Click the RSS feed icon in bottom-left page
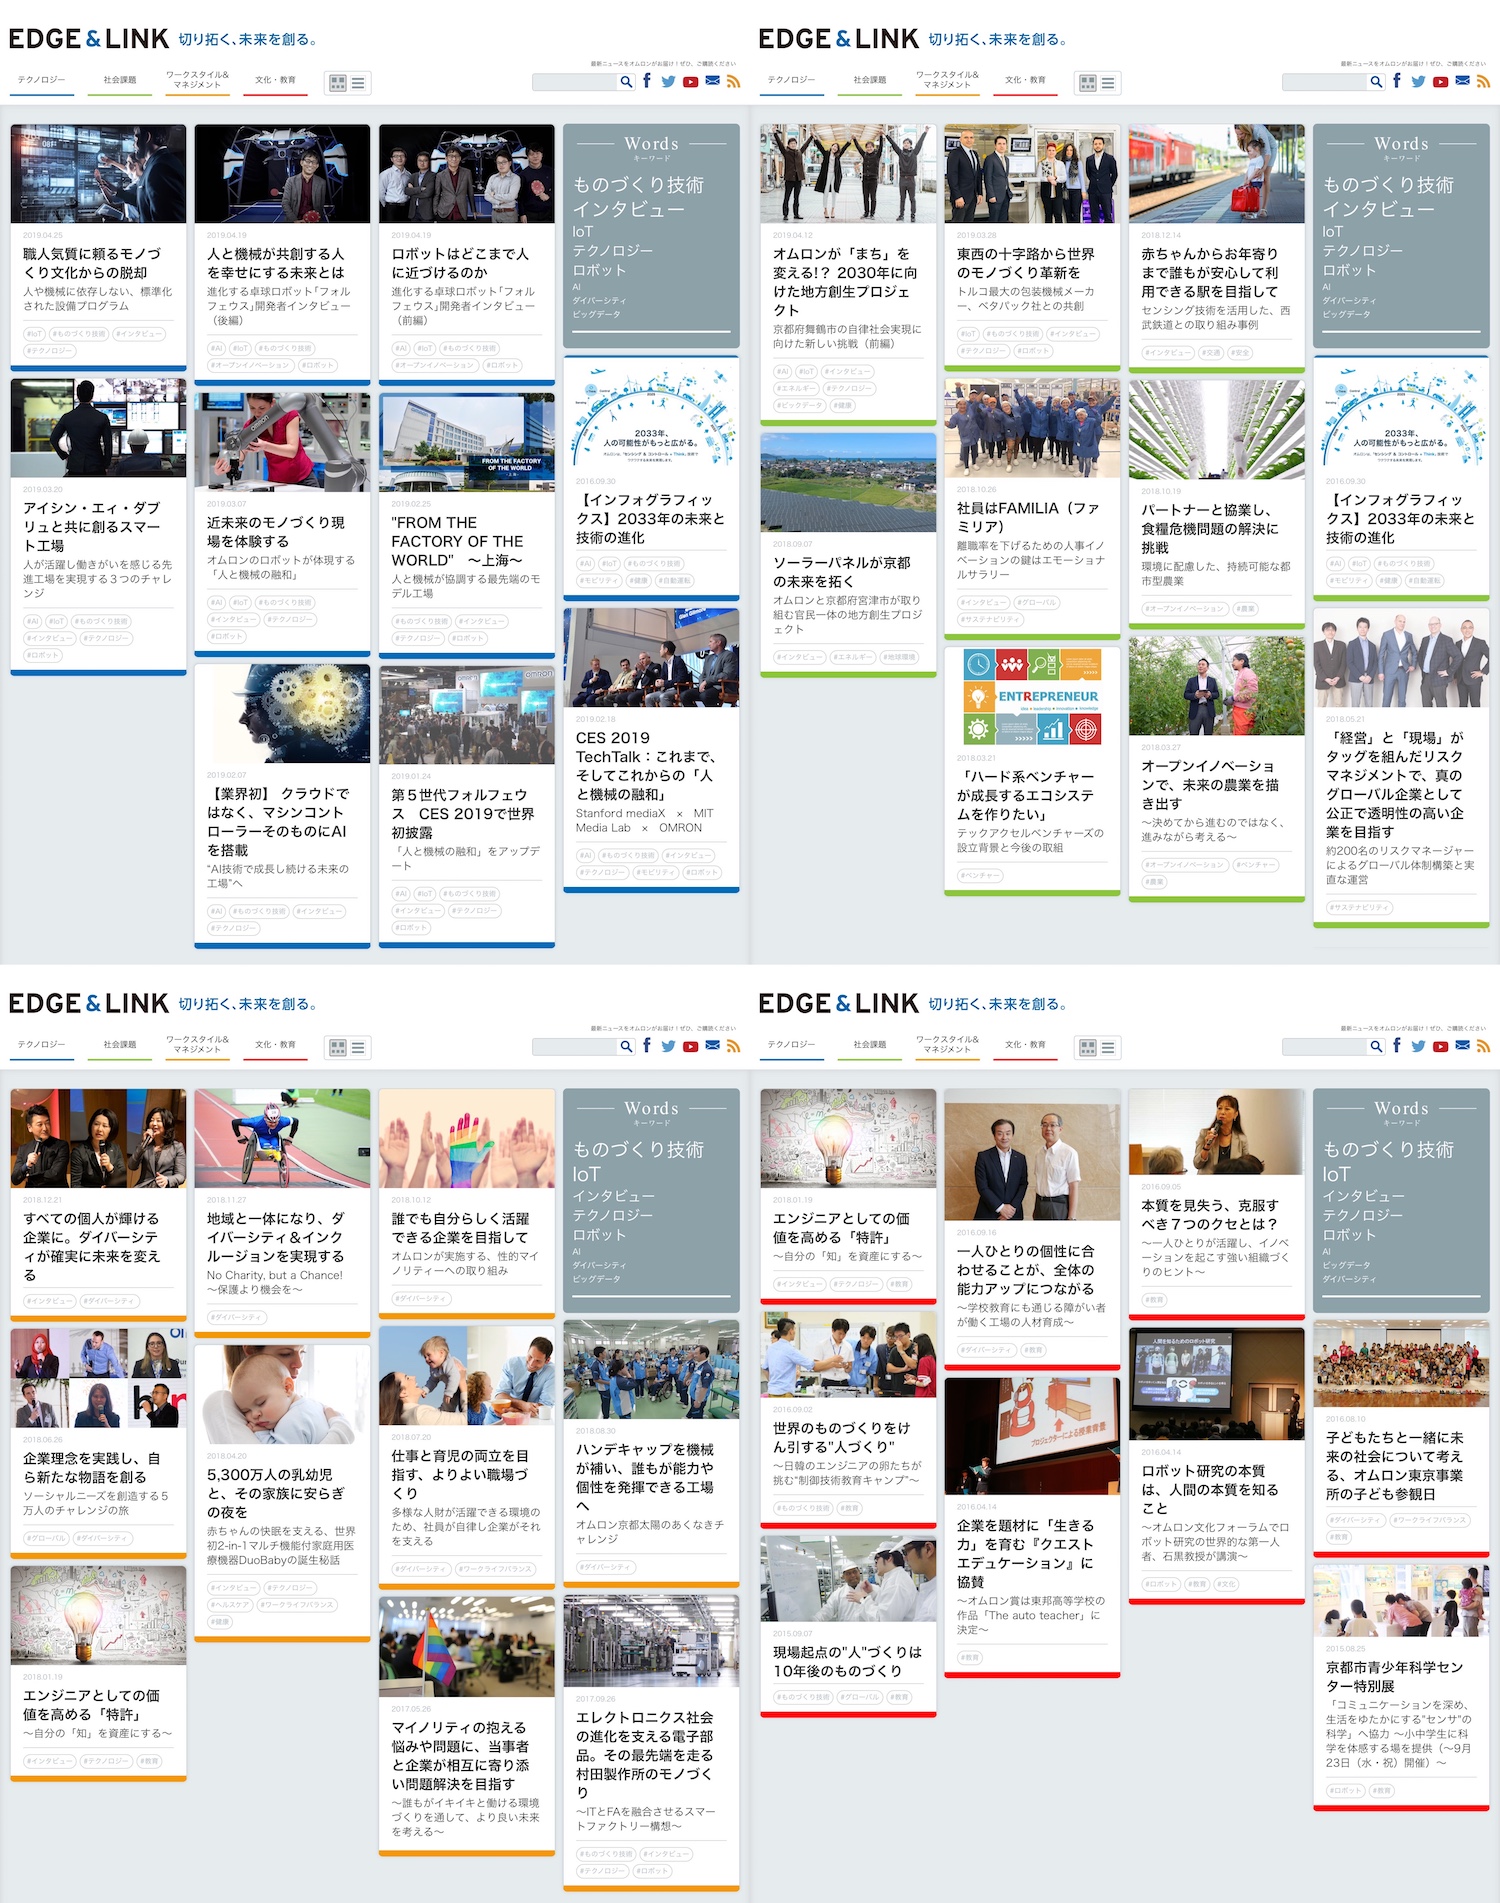This screenshot has width=1500, height=1903. [x=733, y=1047]
